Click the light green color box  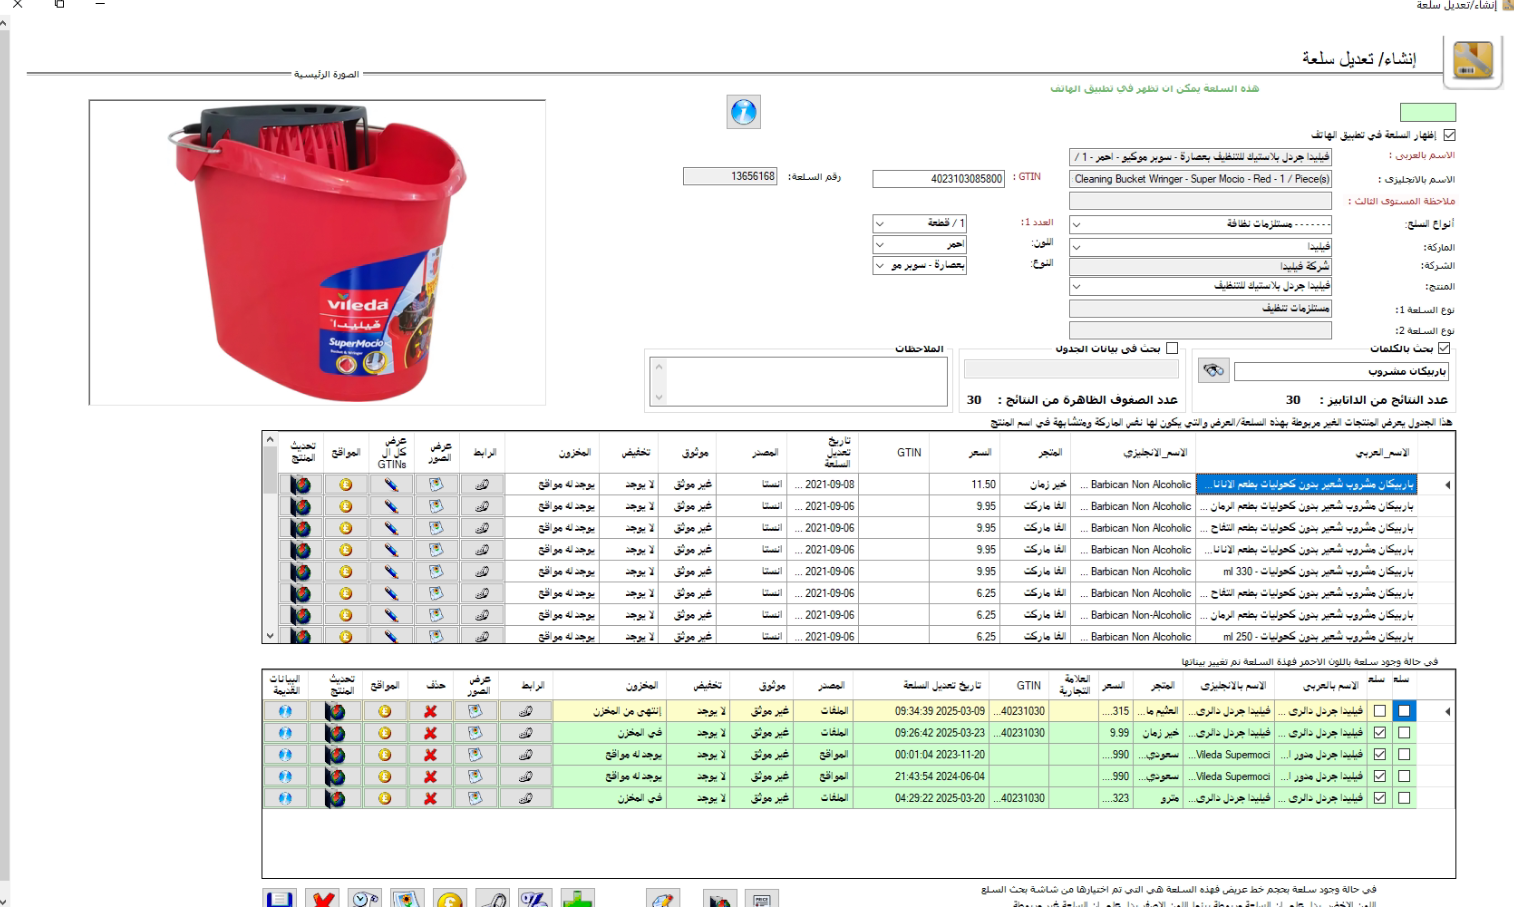coord(1427,112)
